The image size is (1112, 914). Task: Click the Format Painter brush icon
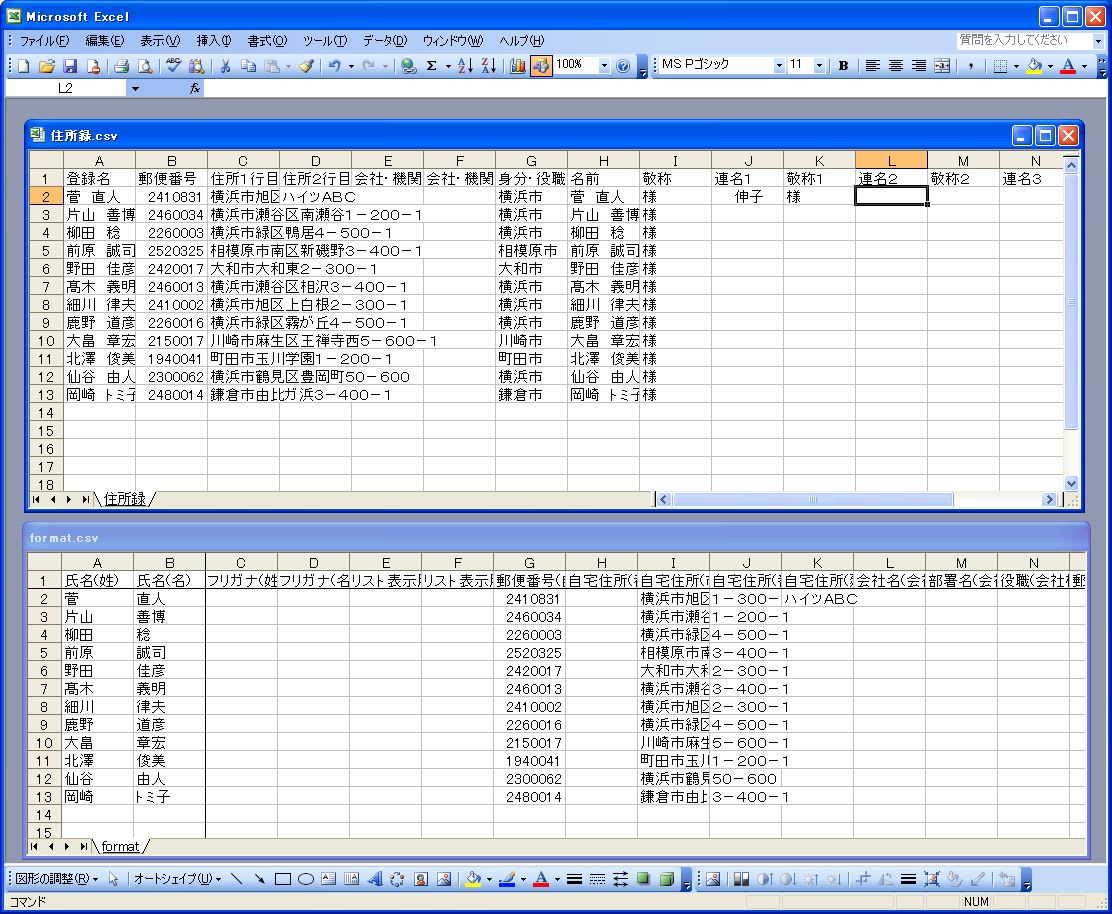(x=307, y=66)
